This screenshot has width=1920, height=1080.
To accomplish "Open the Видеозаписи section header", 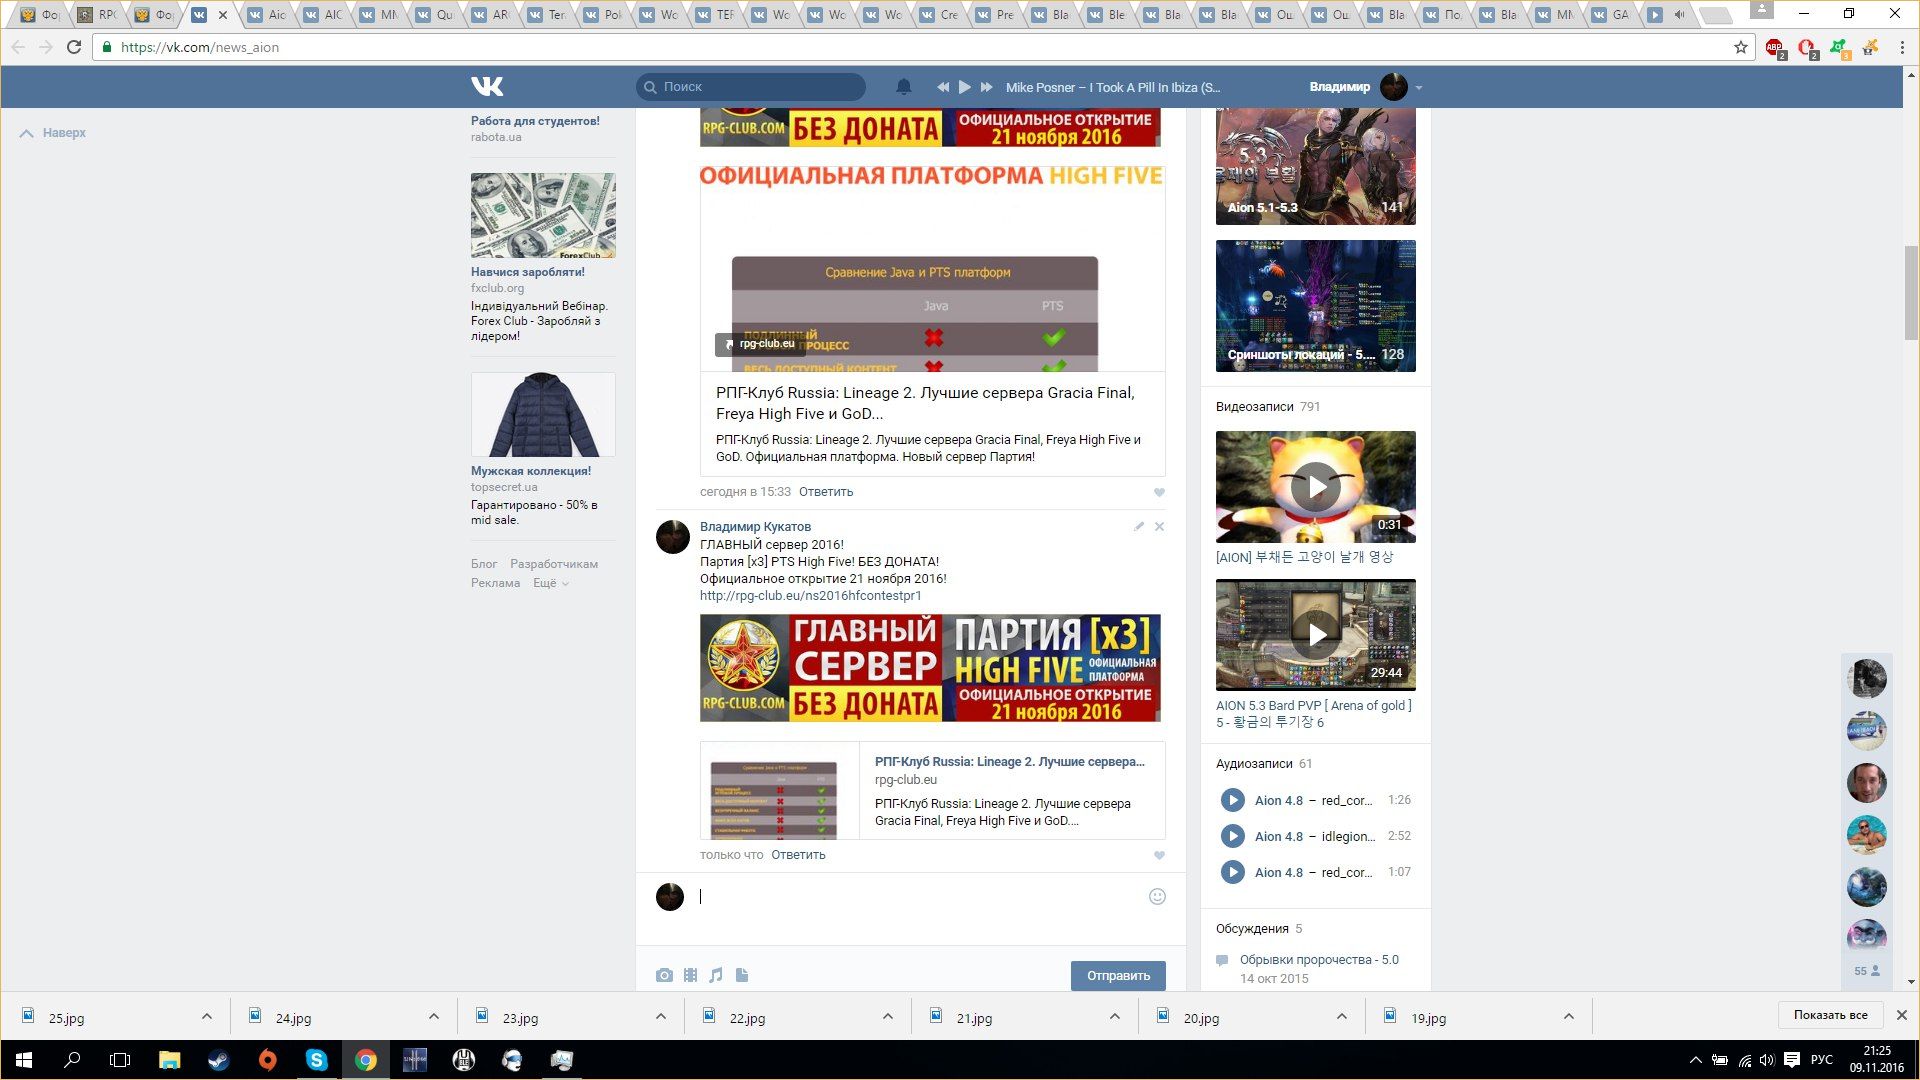I will point(1254,407).
